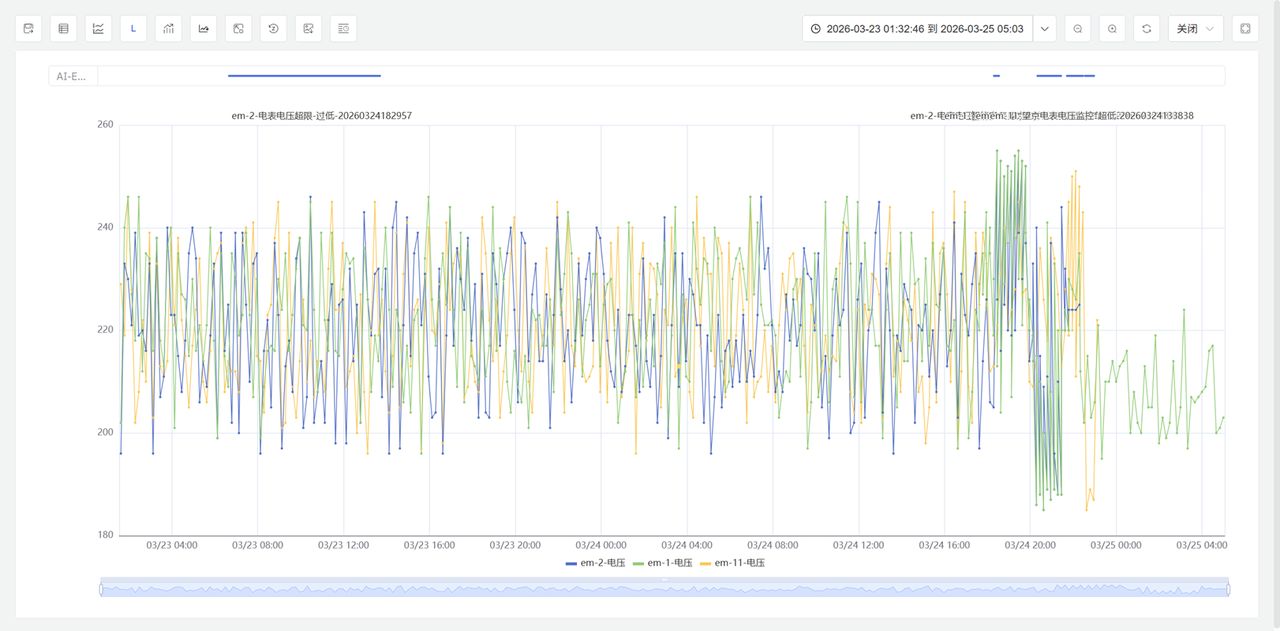Viewport: 1280px width, 631px height.
Task: Select the area chart icon
Action: pyautogui.click(x=203, y=29)
